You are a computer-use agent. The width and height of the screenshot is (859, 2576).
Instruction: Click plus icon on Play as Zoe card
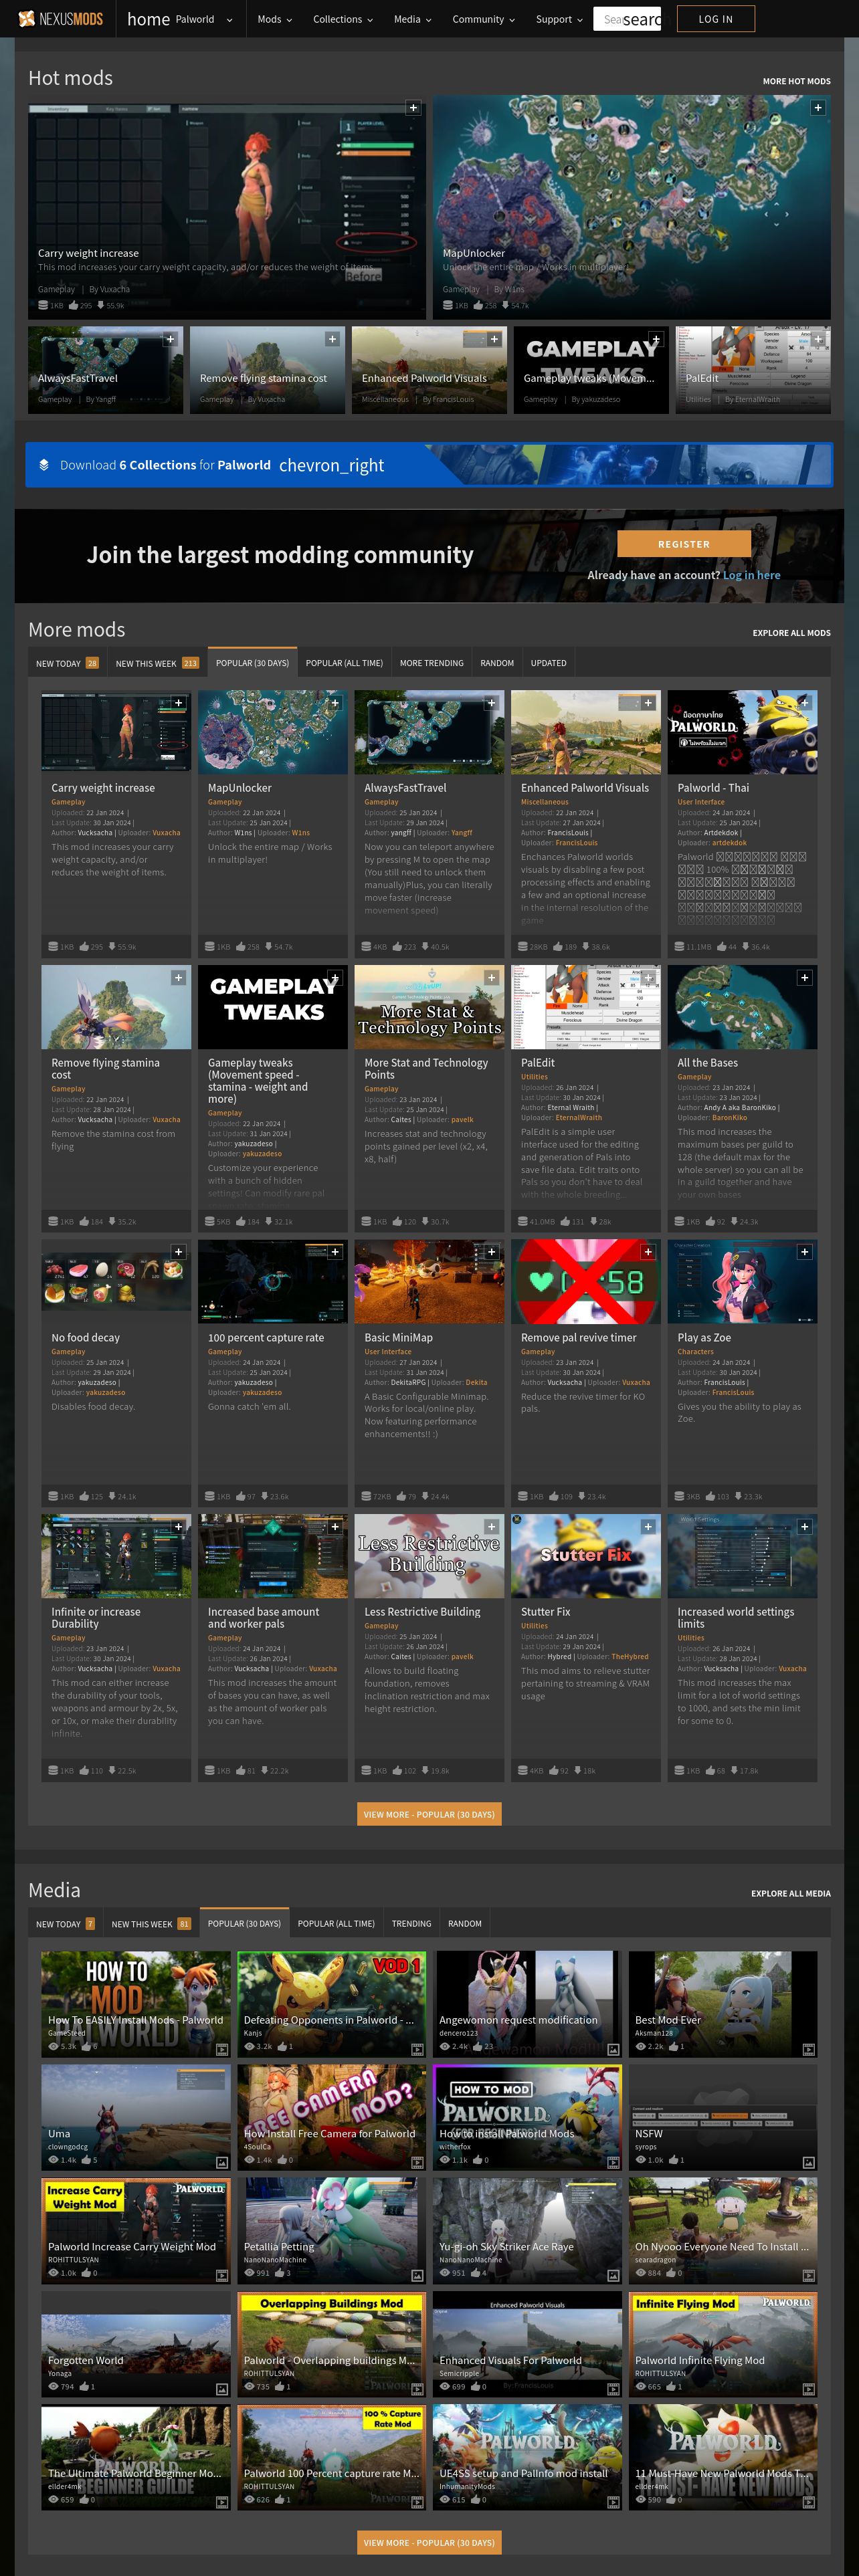[x=804, y=1252]
